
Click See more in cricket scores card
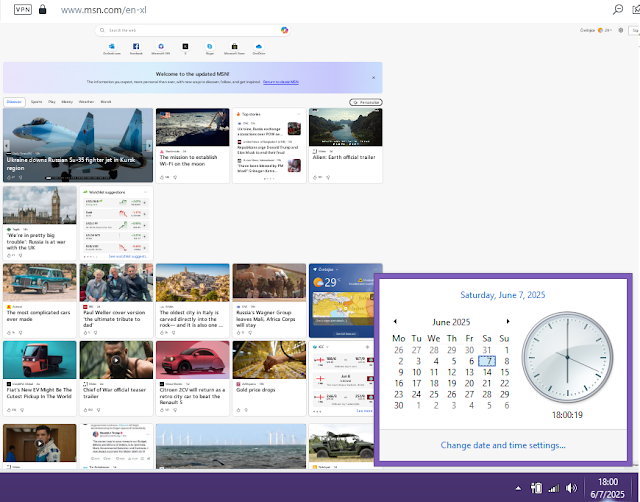tap(364, 411)
